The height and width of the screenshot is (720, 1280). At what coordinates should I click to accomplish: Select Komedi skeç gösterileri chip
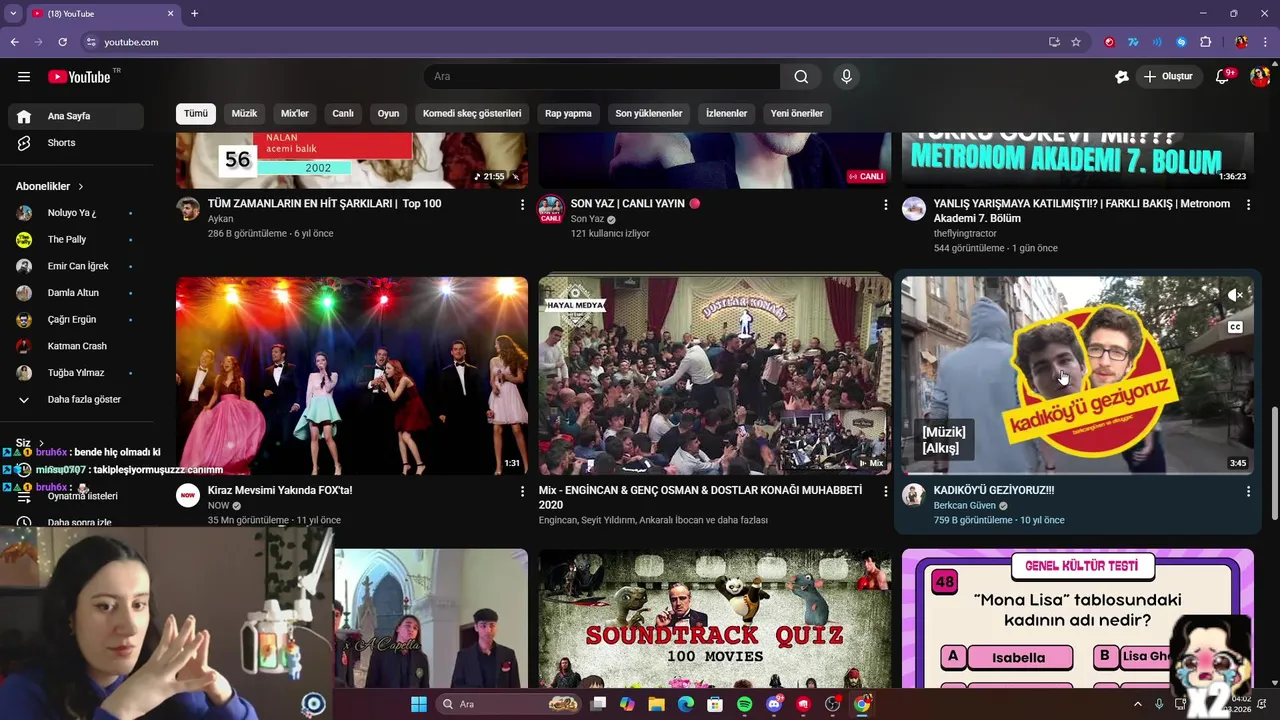pos(472,113)
